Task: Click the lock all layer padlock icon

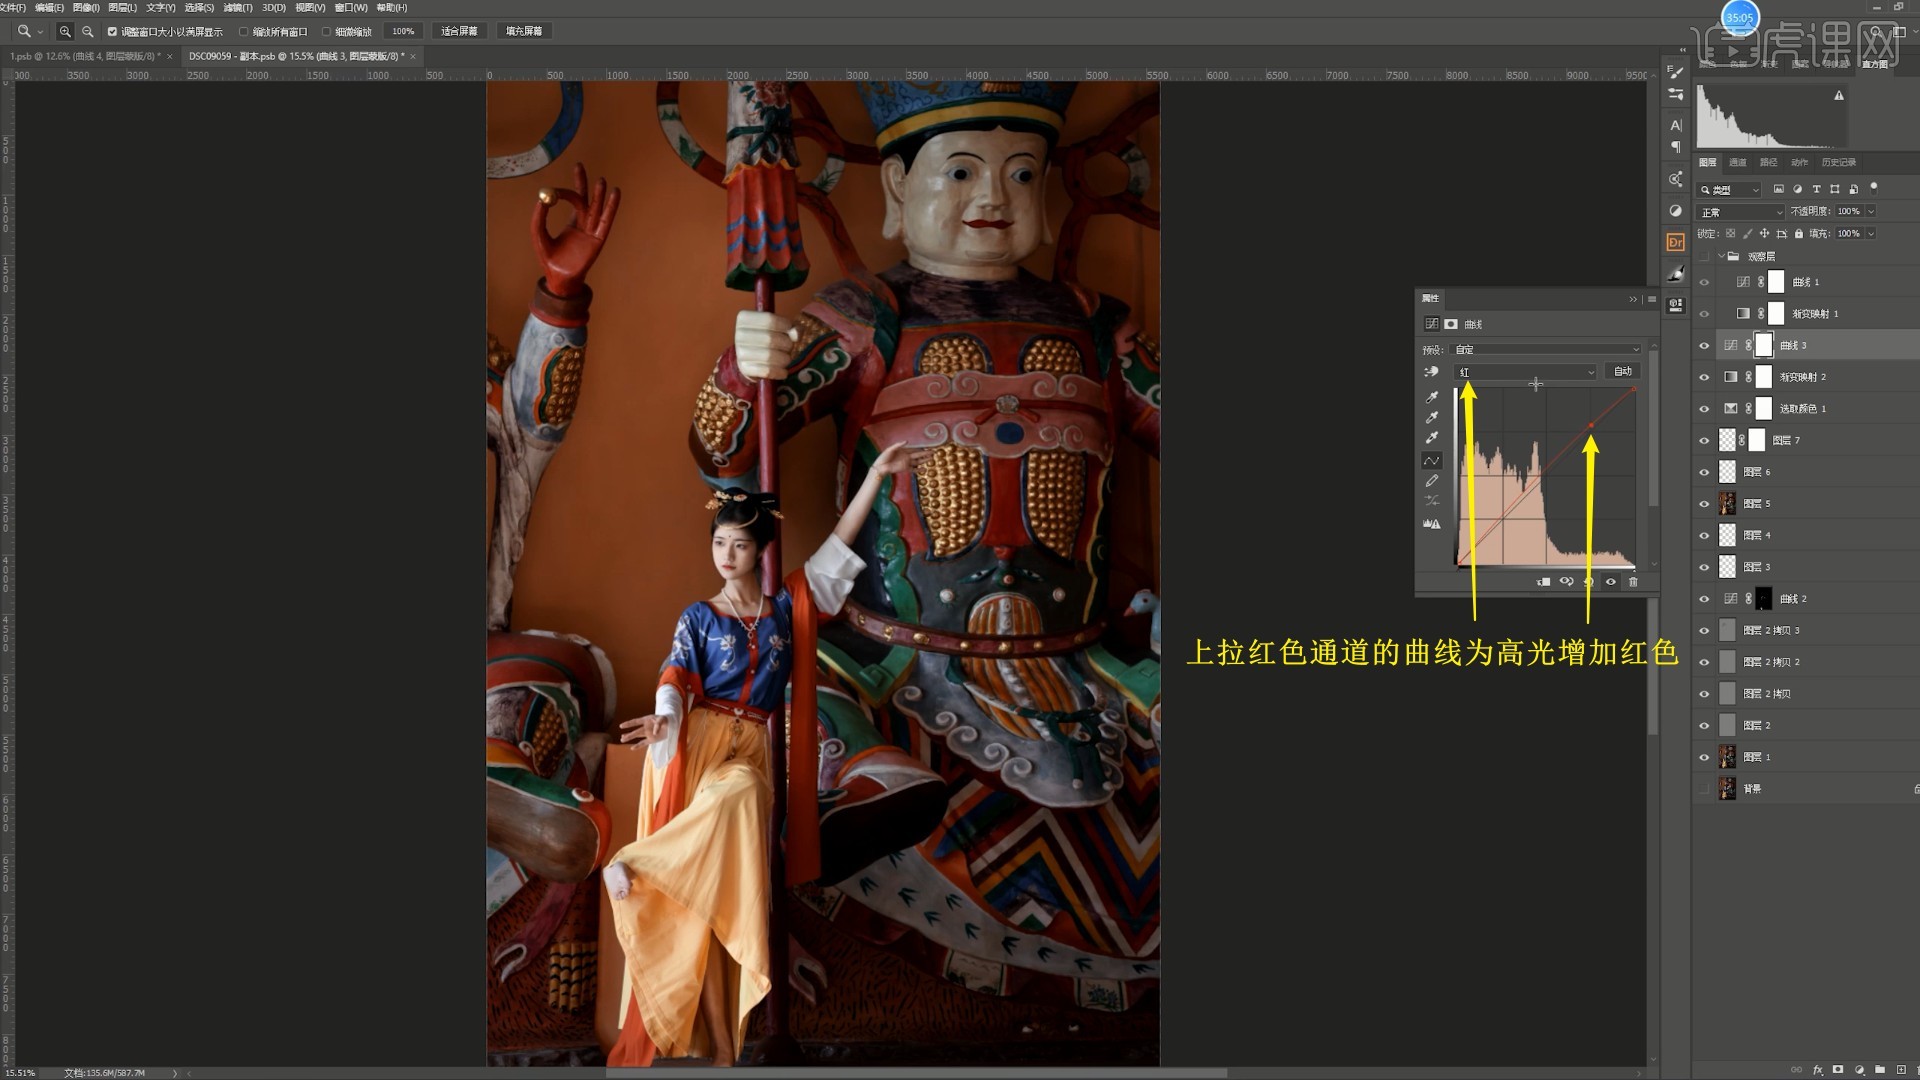Action: coord(1799,234)
